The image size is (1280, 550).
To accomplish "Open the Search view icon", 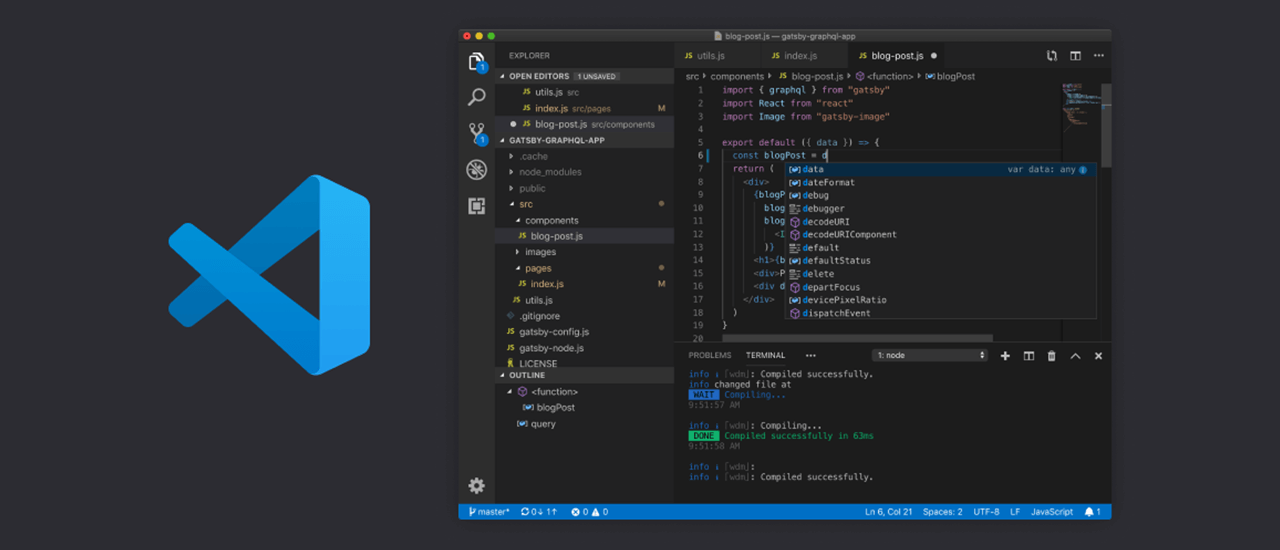I will [477, 97].
